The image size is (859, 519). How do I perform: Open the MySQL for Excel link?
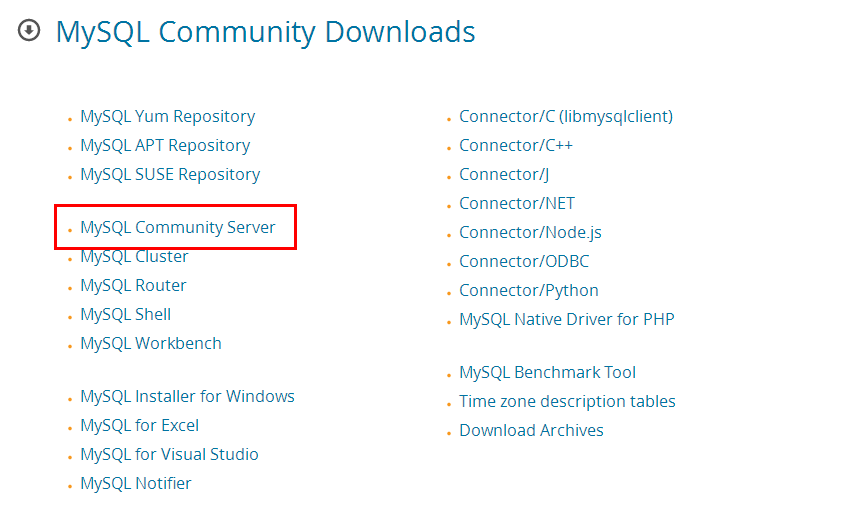coord(140,426)
